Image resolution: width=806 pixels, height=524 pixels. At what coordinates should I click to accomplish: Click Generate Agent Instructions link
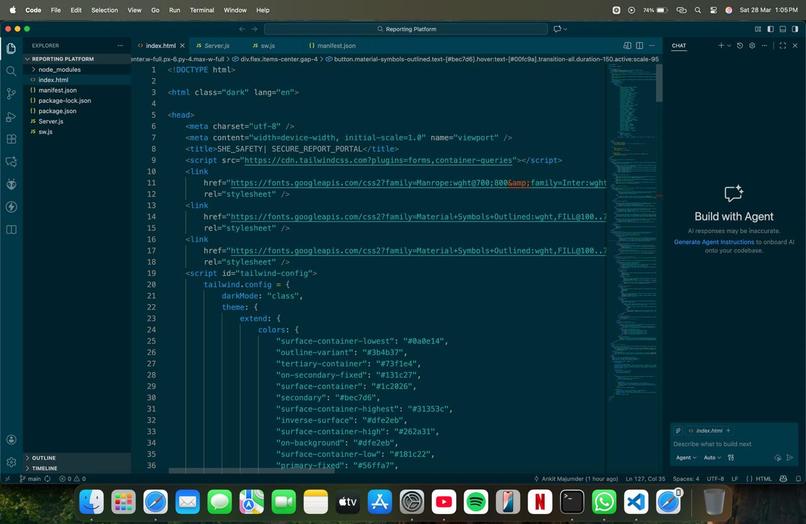(714, 242)
